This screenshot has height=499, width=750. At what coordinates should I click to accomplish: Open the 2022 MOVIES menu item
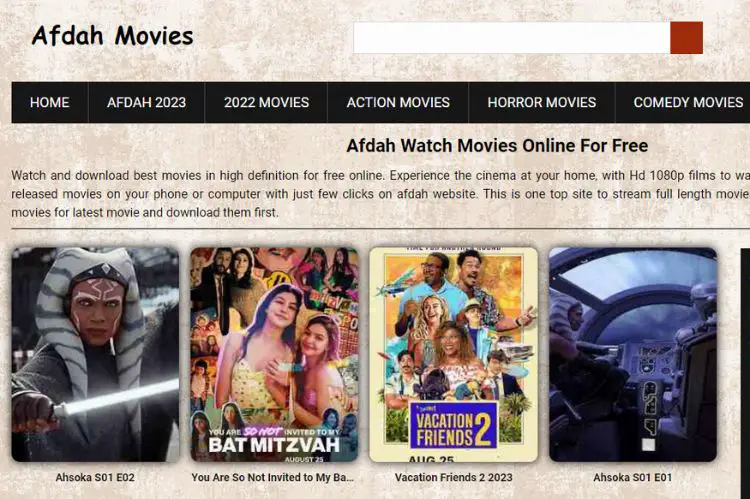pos(266,102)
